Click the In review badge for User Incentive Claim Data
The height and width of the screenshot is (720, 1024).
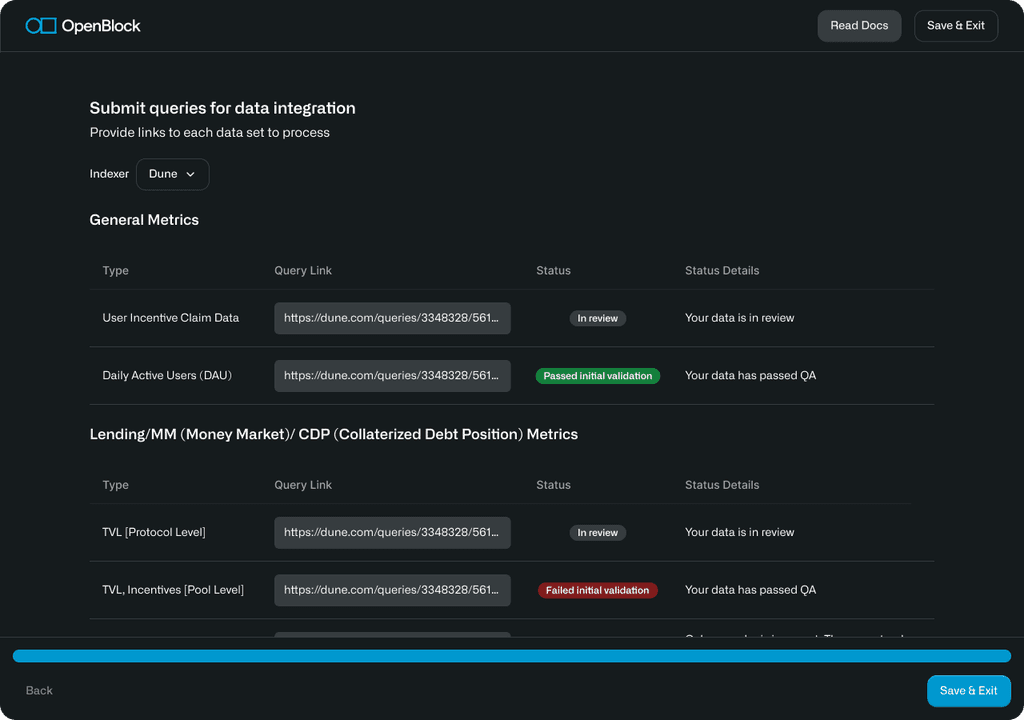[598, 318]
